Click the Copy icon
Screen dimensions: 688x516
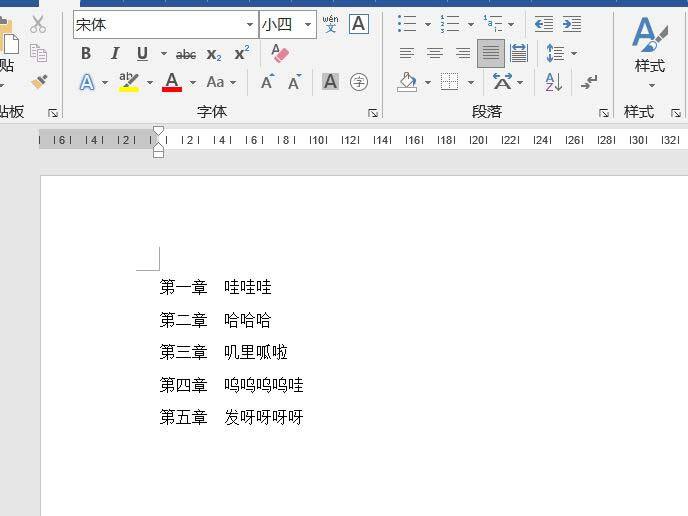click(38, 53)
